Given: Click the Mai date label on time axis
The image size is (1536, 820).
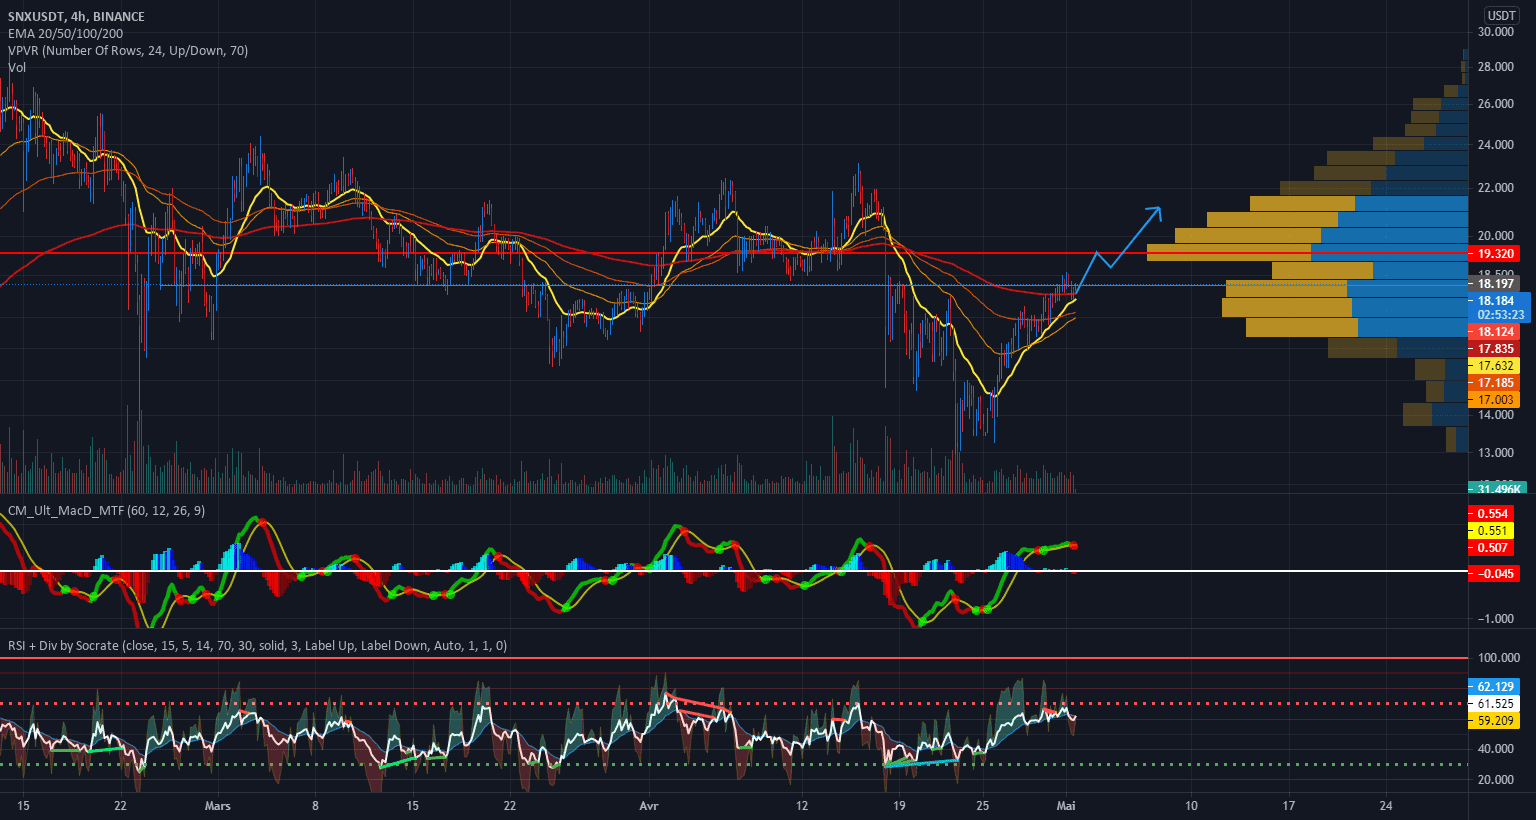Looking at the screenshot, I should [1066, 805].
